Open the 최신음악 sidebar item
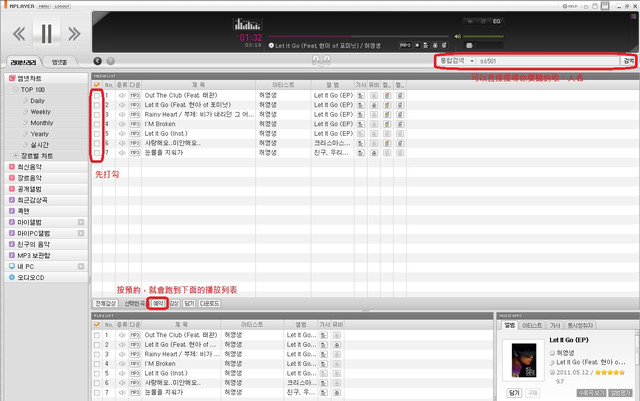Viewport: 640px width, 401px height. 29,167
